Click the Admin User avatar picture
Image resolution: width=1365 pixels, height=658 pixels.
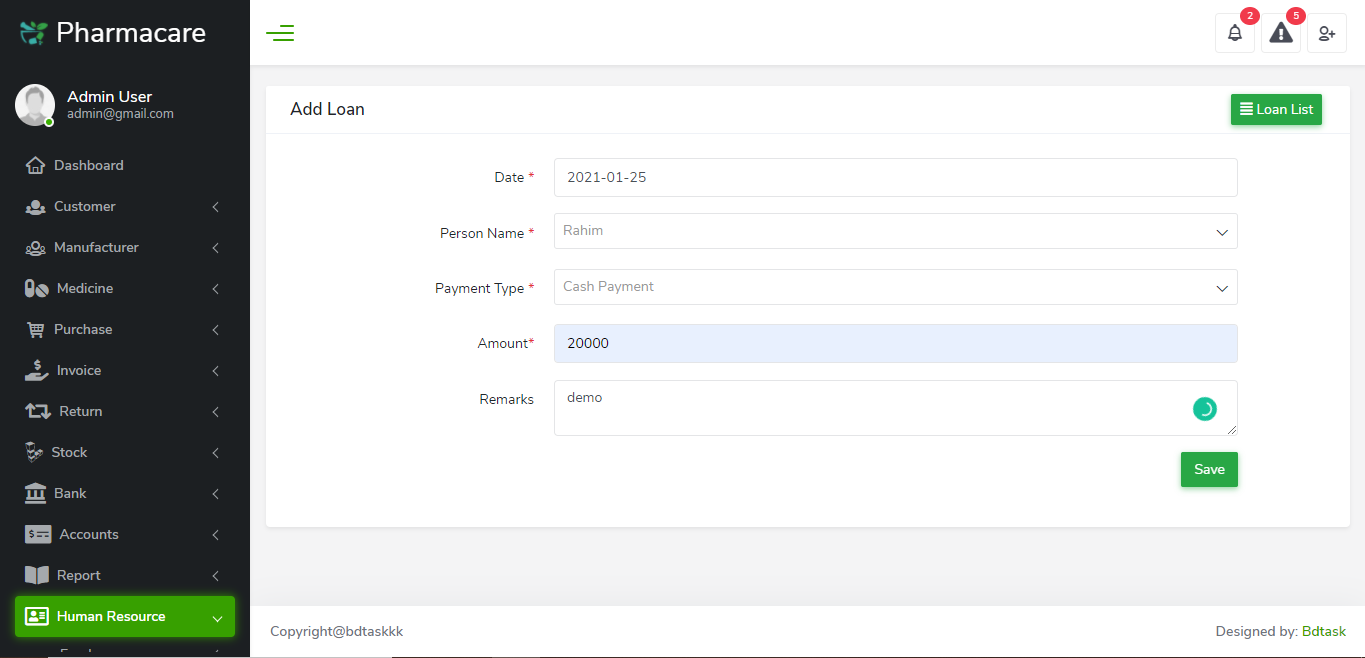35,105
